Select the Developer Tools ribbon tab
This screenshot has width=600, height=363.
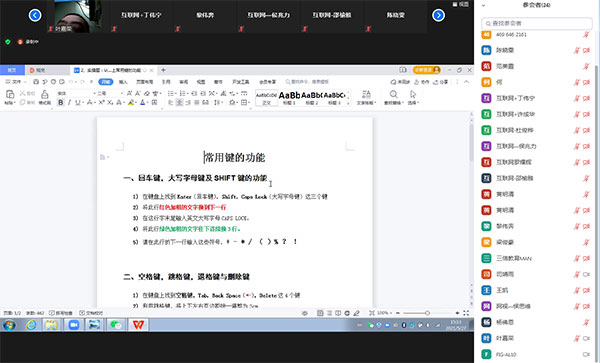(240, 82)
